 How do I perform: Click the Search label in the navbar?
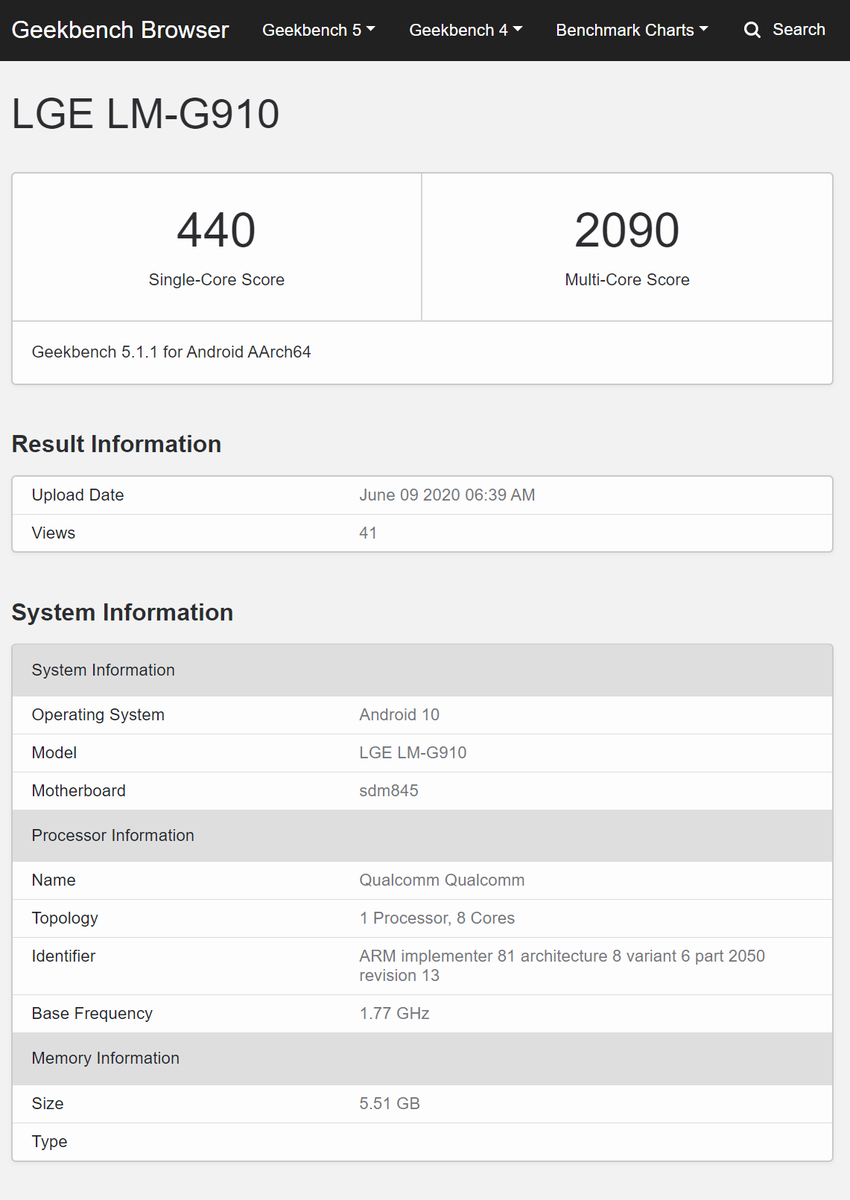point(799,30)
